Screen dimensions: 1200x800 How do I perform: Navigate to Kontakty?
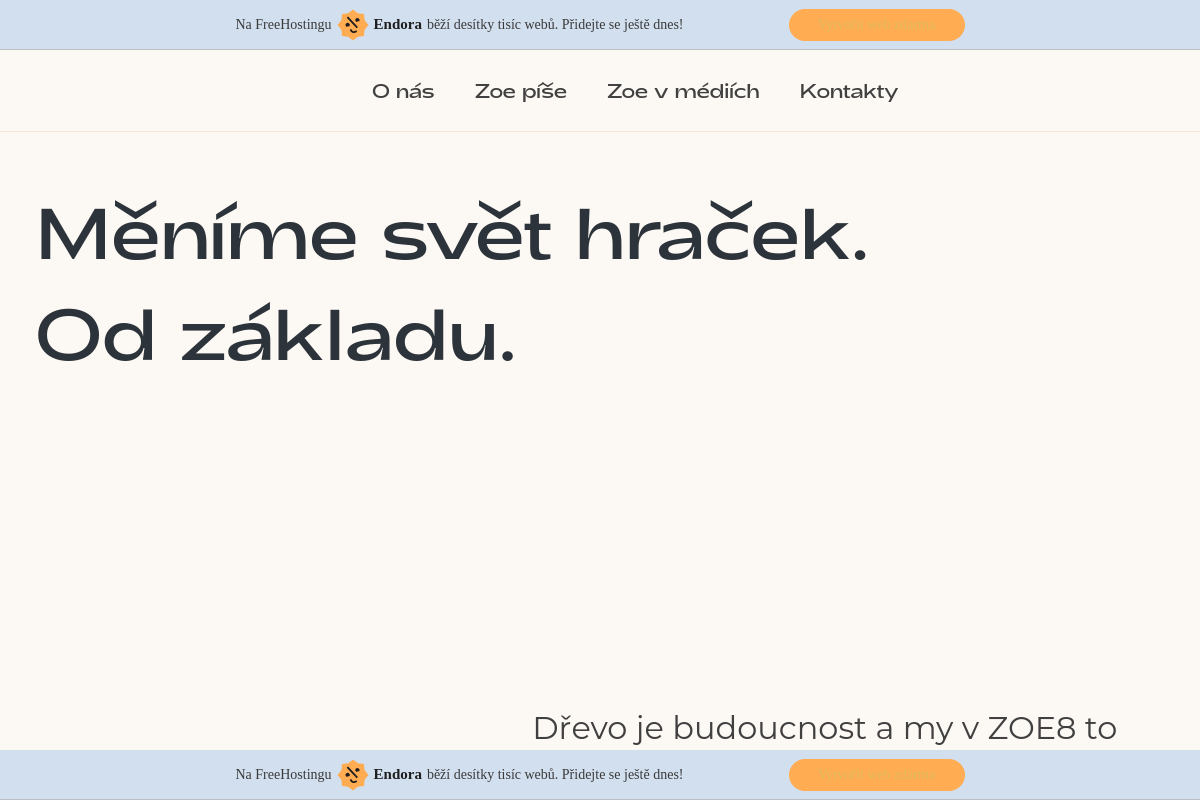pyautogui.click(x=848, y=92)
